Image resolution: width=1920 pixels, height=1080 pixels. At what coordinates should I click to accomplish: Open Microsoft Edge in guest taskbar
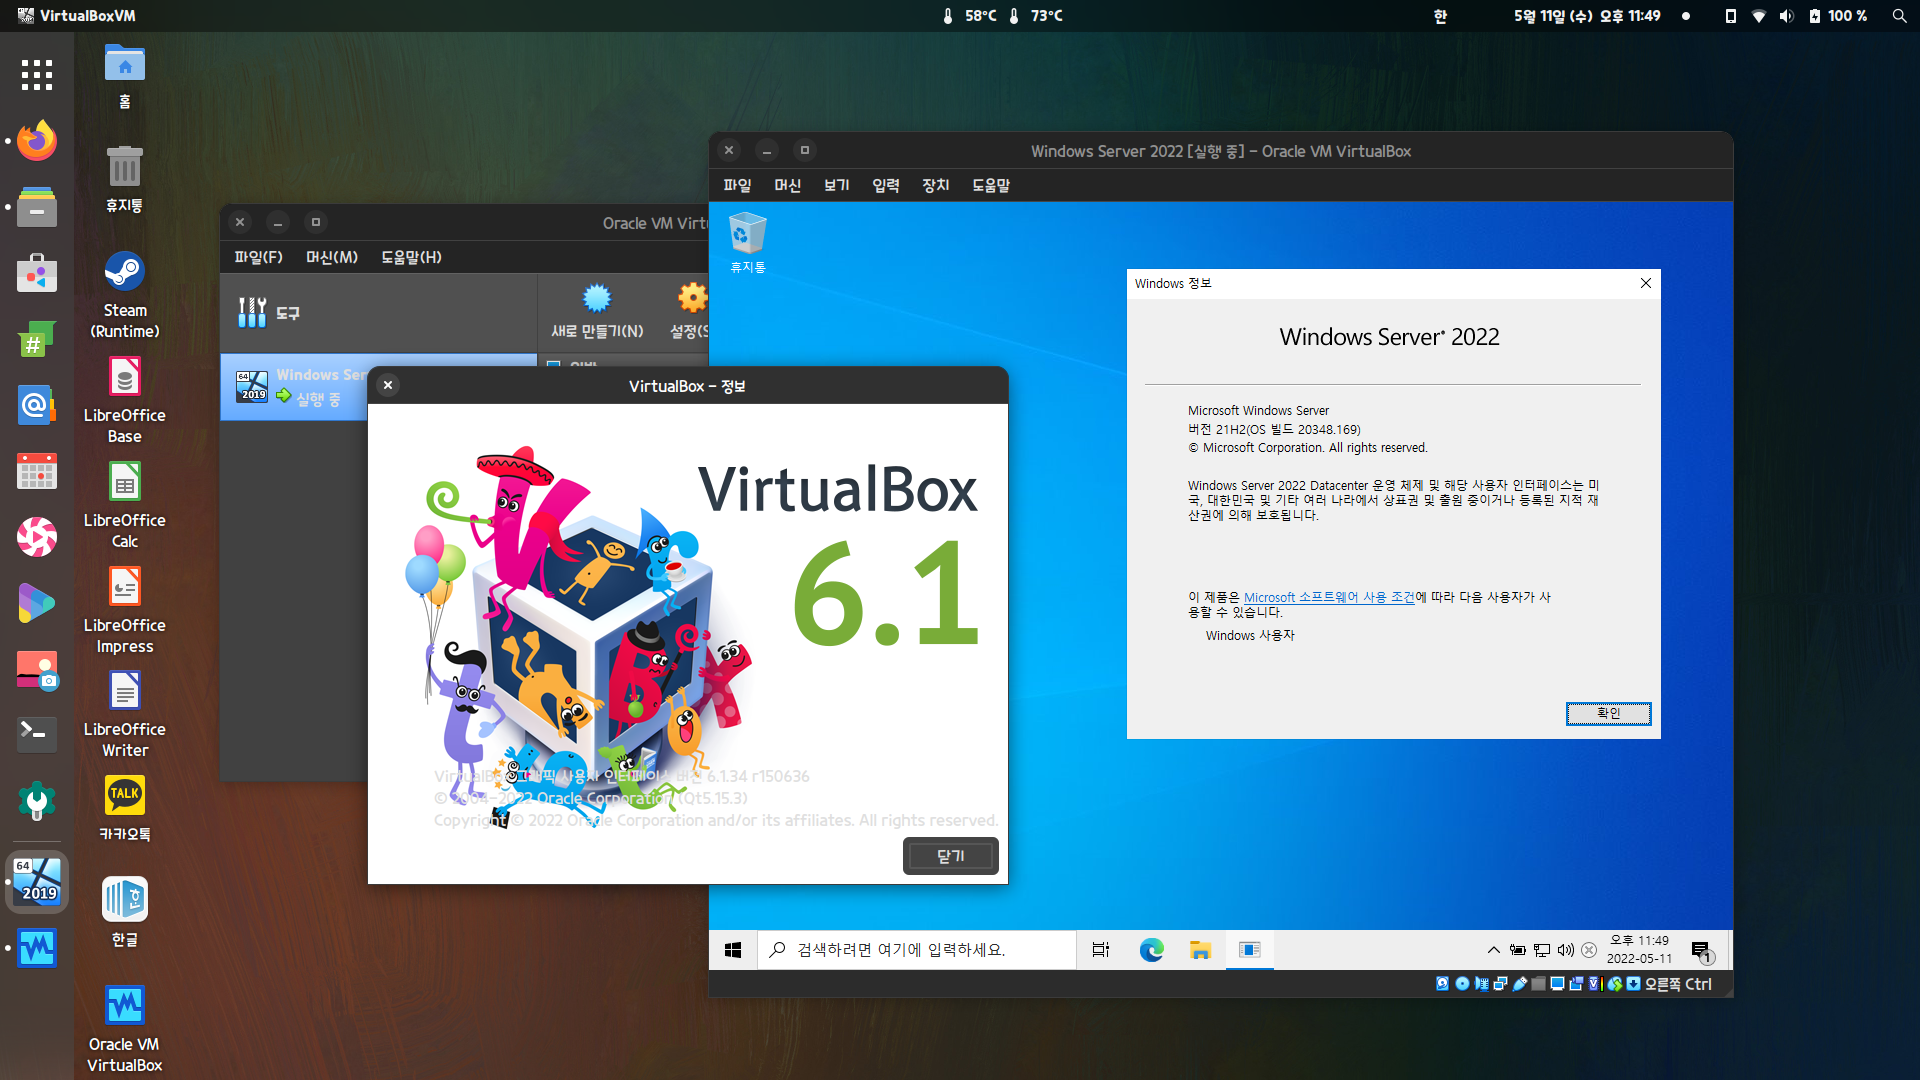(1151, 950)
